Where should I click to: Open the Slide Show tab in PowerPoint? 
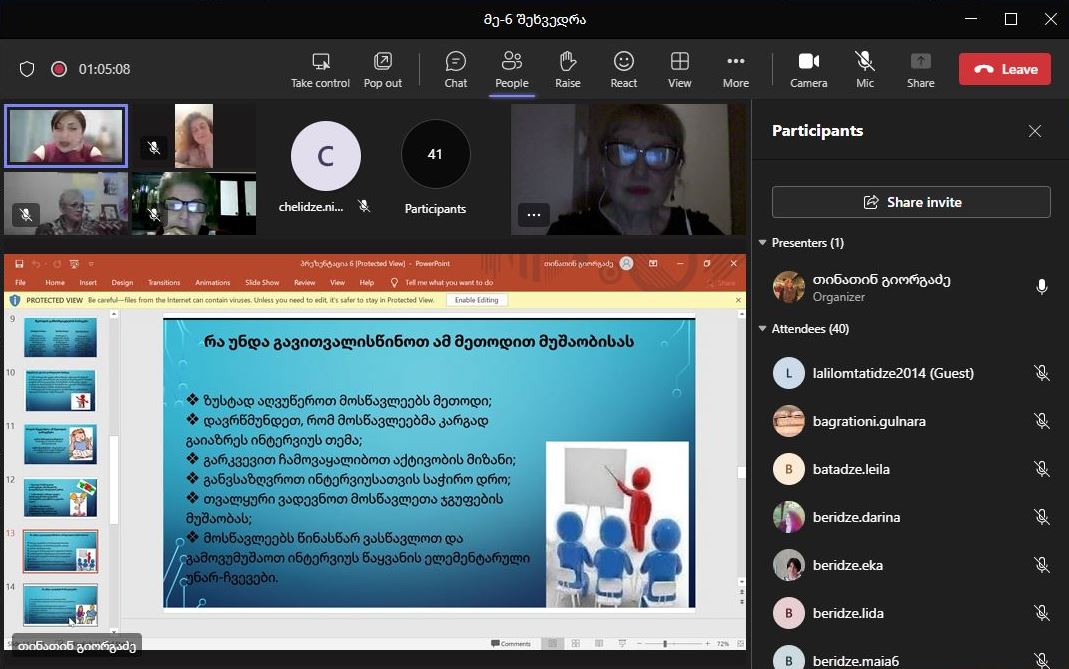pos(262,282)
